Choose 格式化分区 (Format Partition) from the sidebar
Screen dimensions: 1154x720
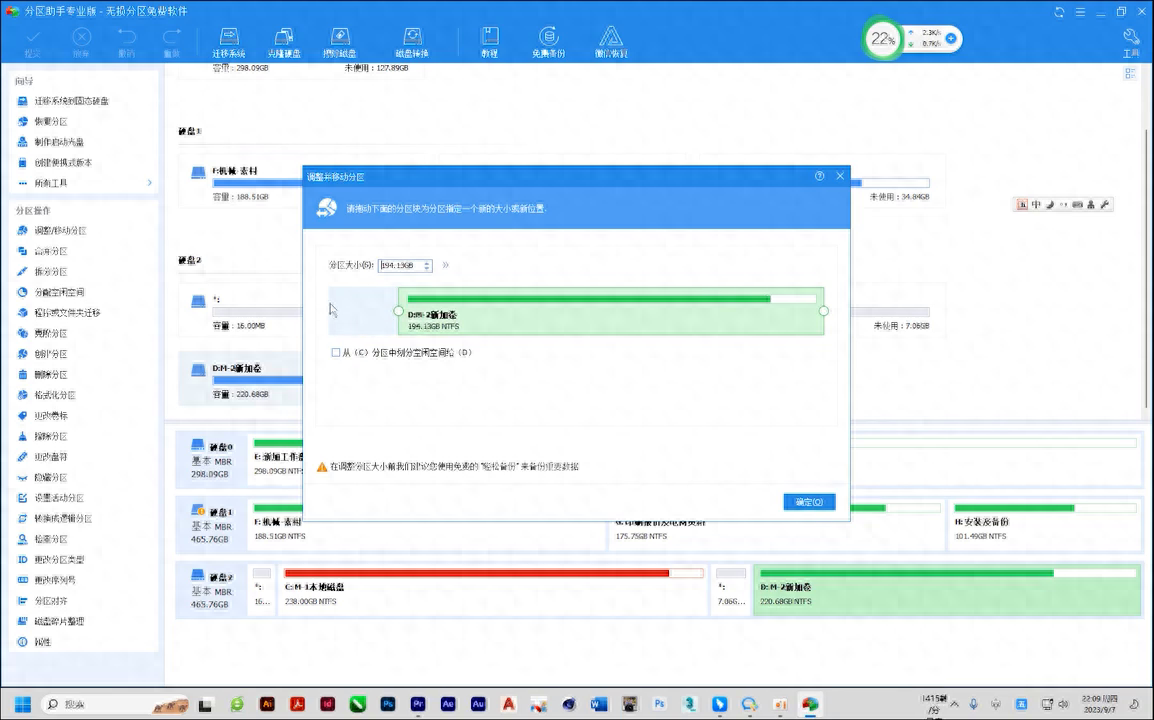pyautogui.click(x=54, y=395)
